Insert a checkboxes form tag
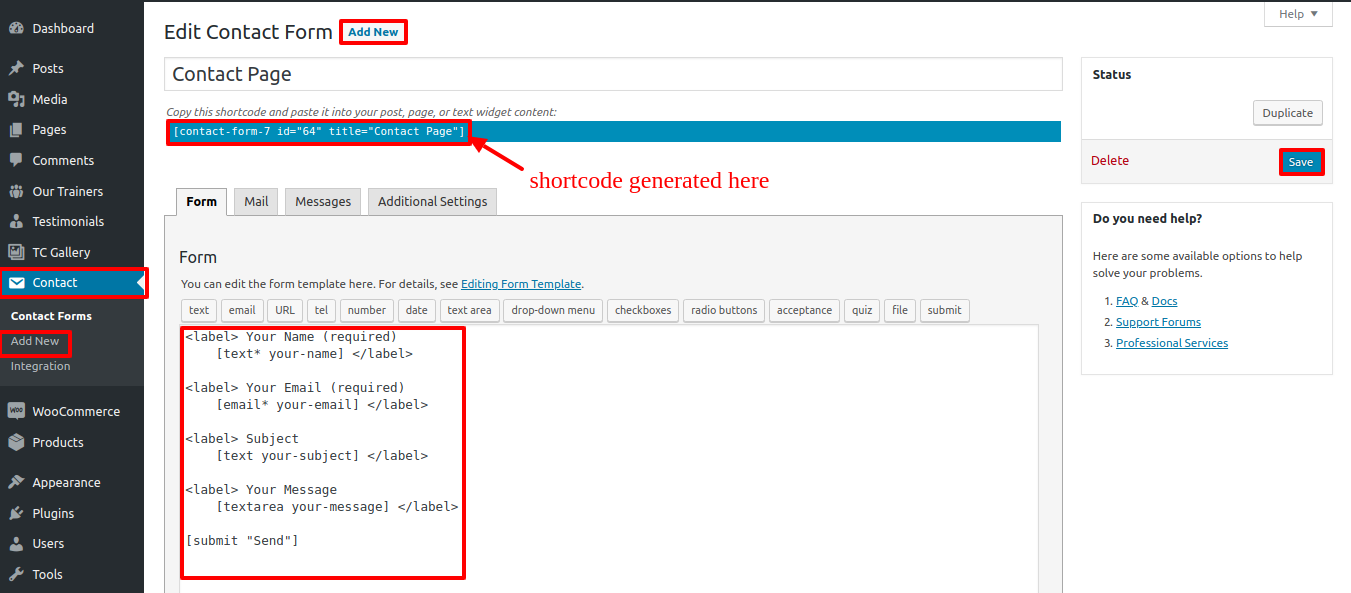1351x593 pixels. tap(643, 310)
